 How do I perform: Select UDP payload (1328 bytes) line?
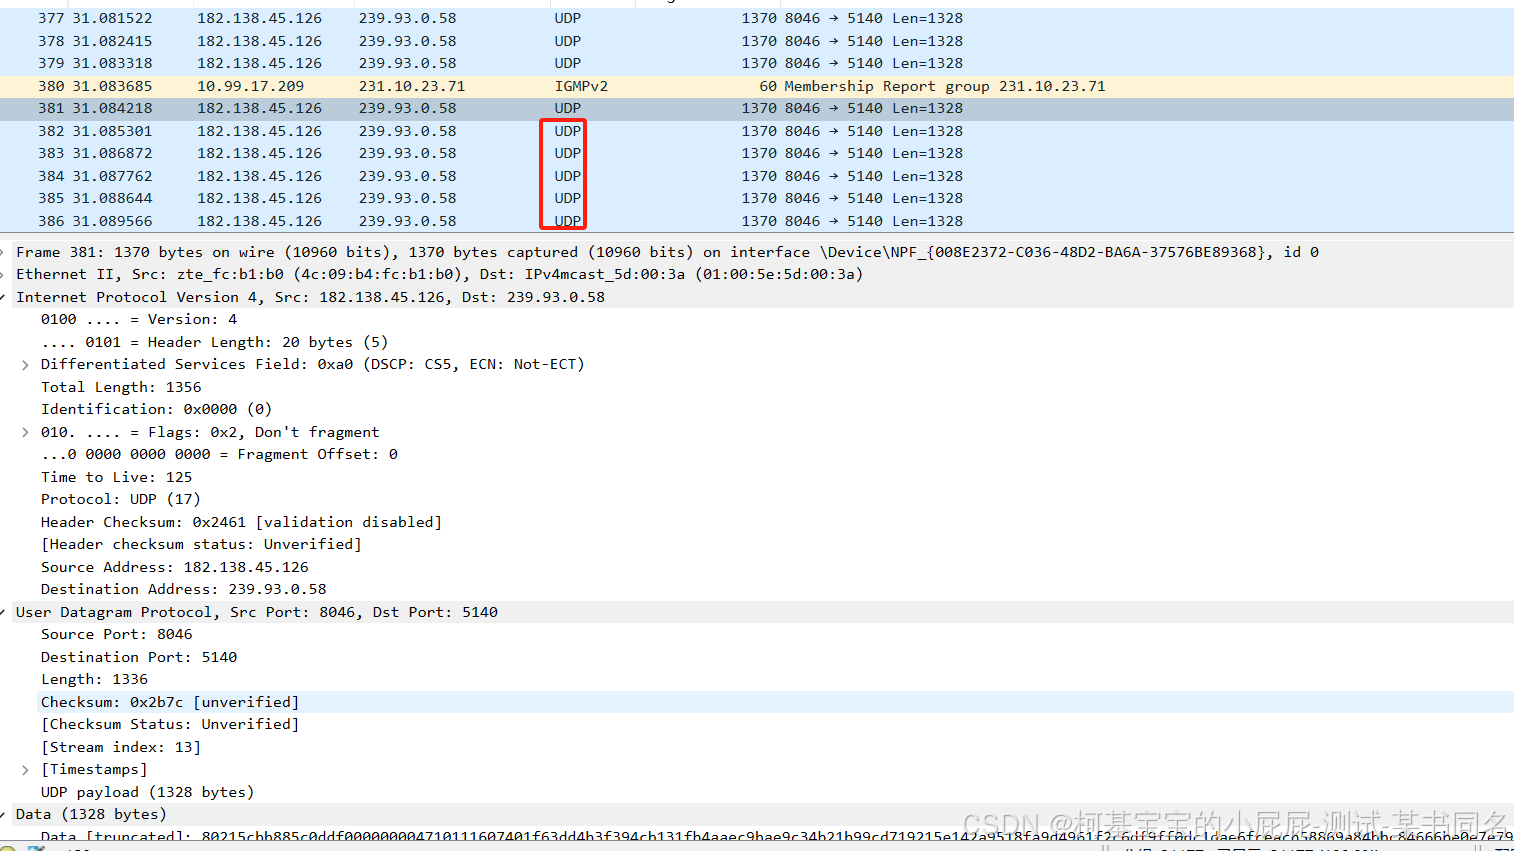coord(148,792)
